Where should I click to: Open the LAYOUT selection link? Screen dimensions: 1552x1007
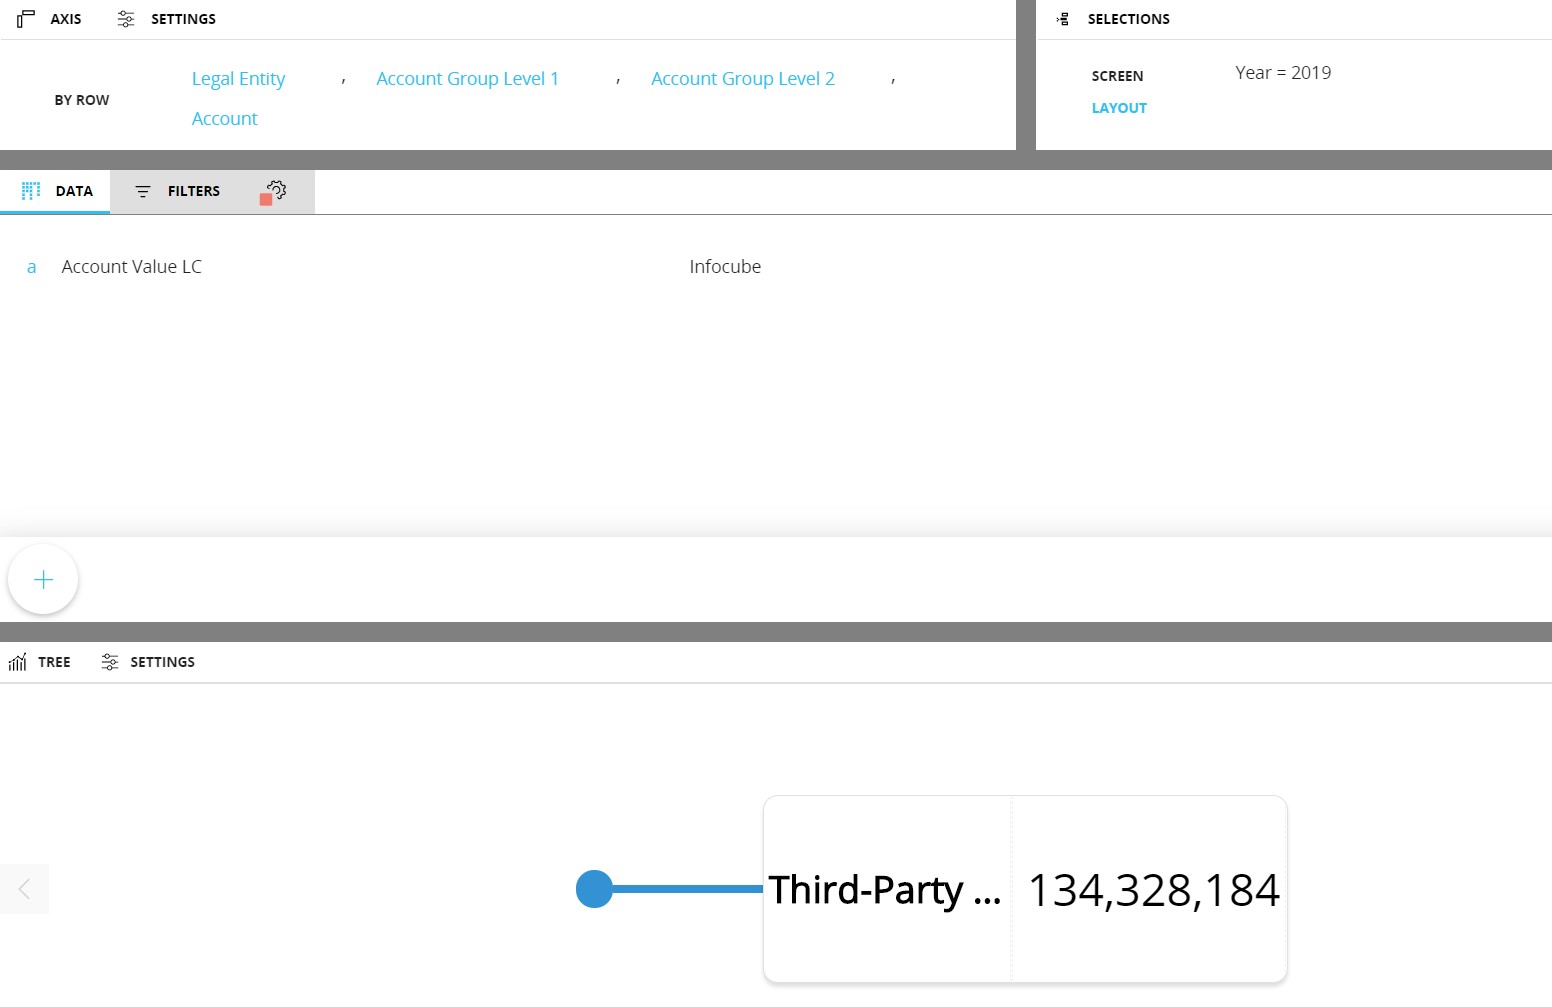(1119, 108)
